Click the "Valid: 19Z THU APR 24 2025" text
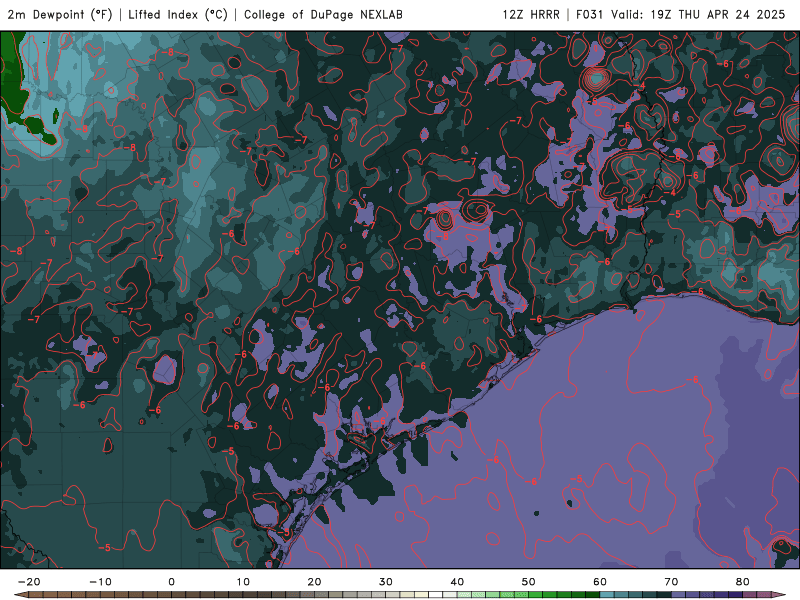This screenshot has height=600, width=800. coord(698,14)
